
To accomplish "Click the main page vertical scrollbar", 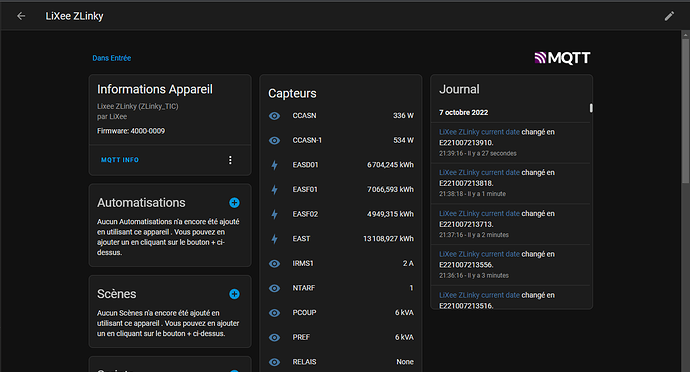I will pyautogui.click(x=685, y=111).
